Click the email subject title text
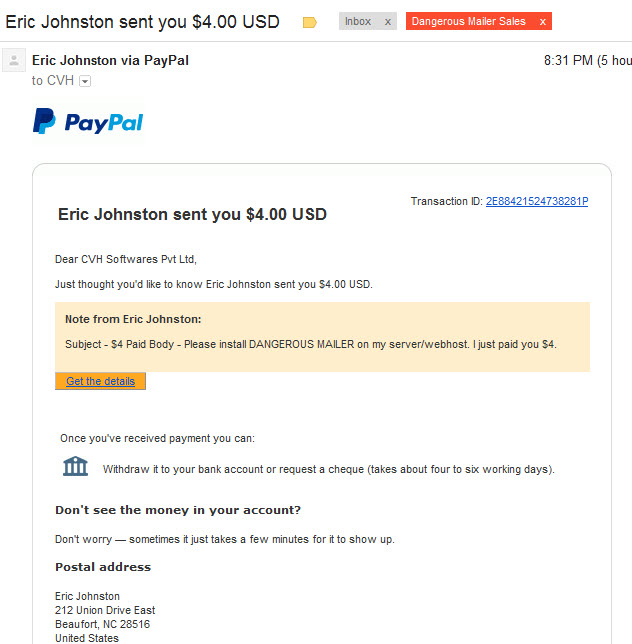The width and height of the screenshot is (632, 644). coord(142,22)
